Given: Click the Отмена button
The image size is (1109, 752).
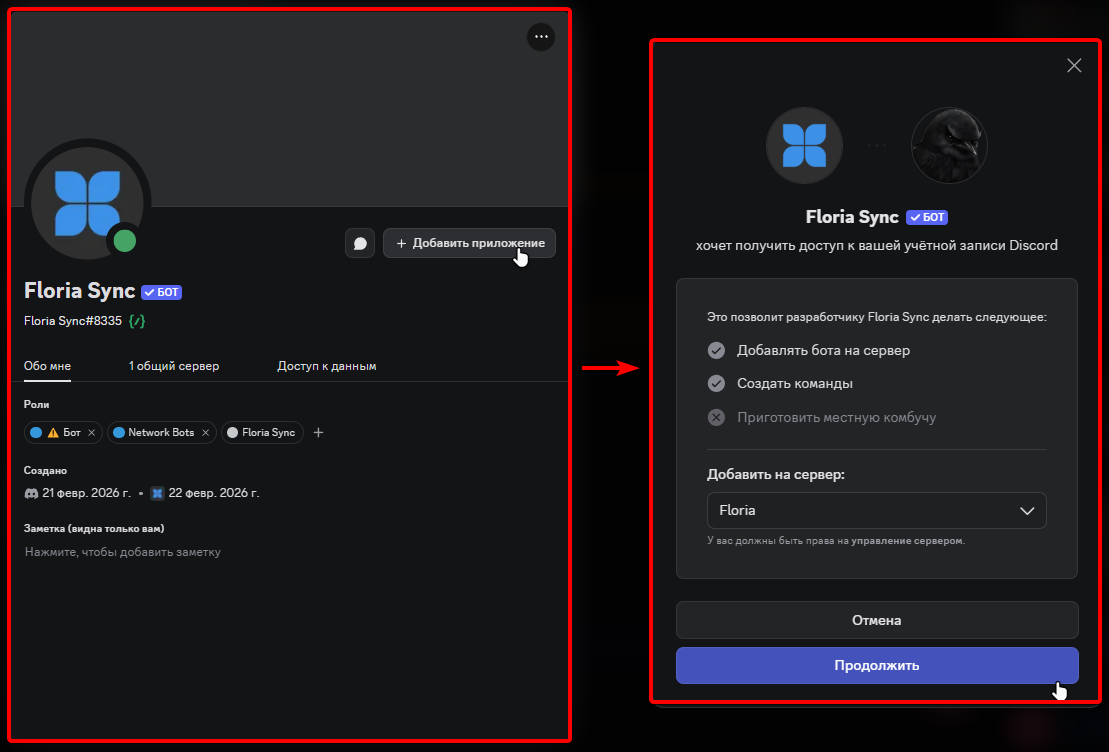Looking at the screenshot, I should click(877, 620).
